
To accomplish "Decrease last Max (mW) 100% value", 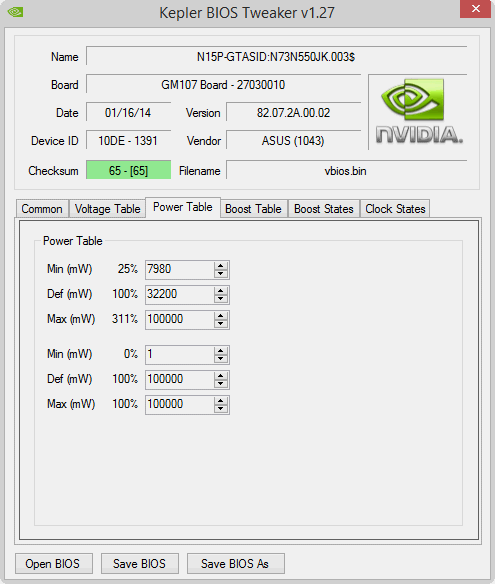I will pos(221,408).
